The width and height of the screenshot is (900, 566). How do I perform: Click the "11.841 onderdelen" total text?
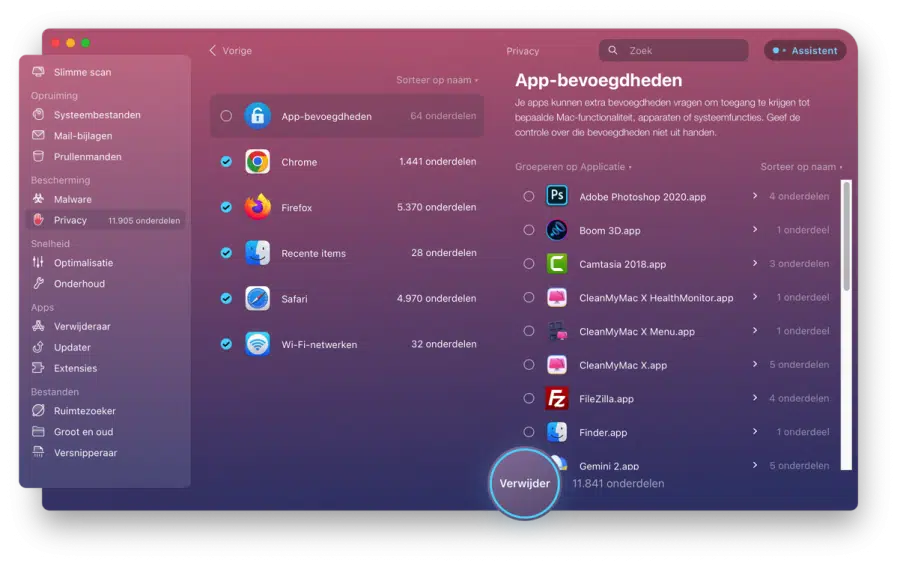point(618,483)
